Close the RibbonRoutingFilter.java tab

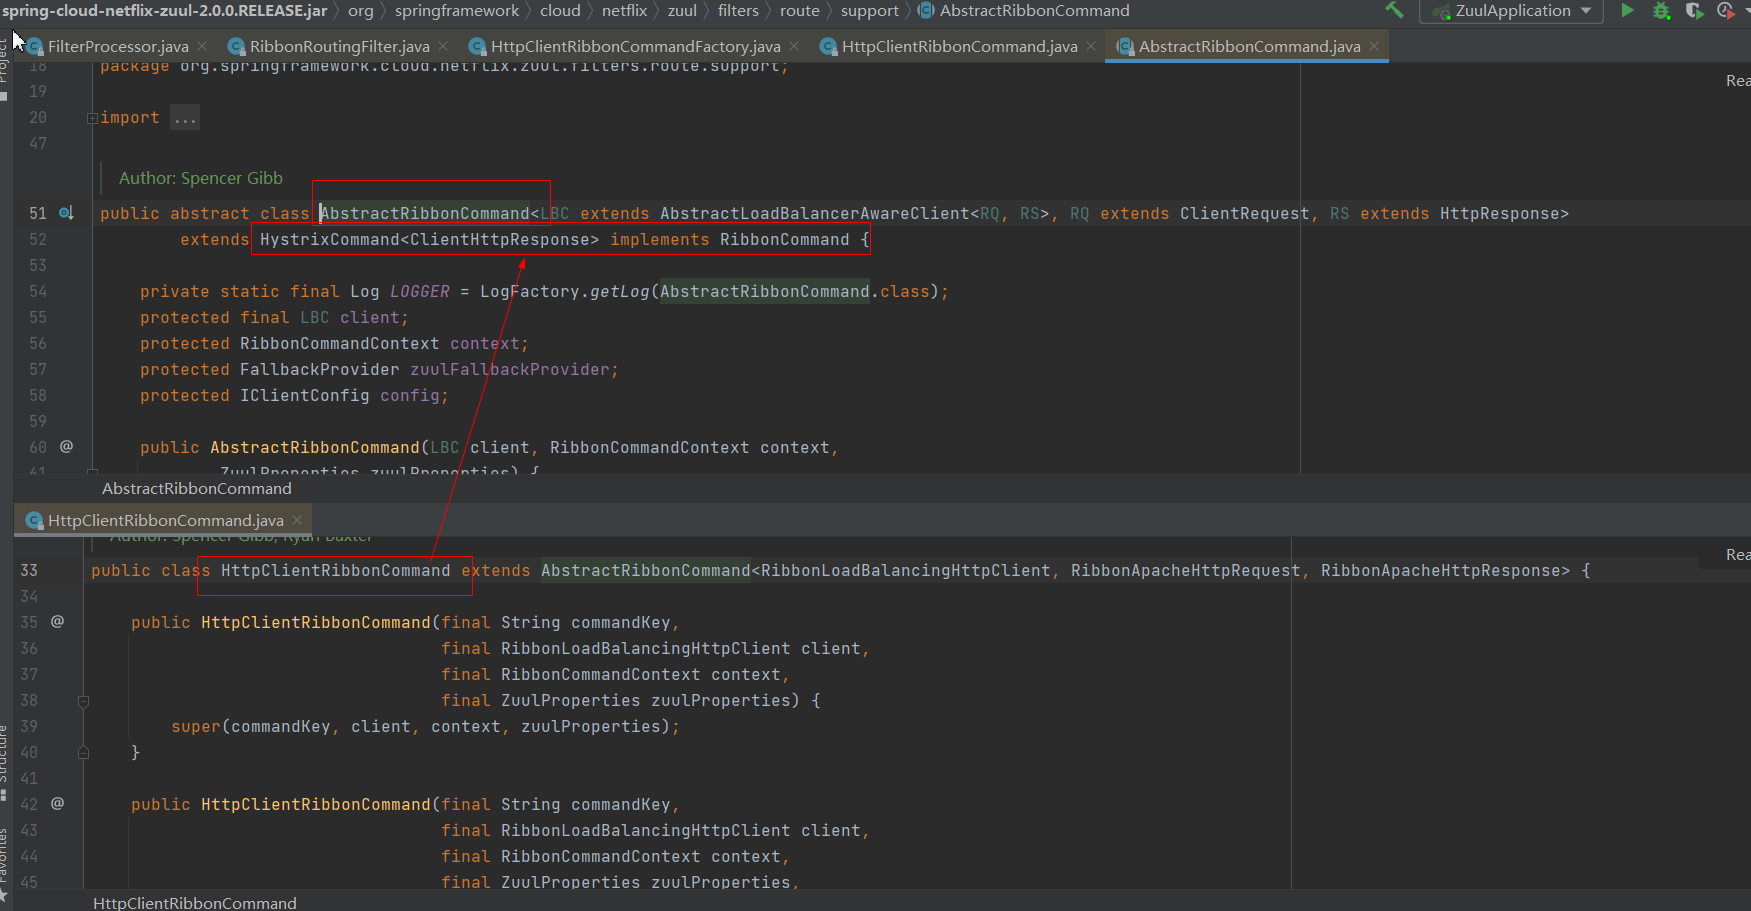coord(443,46)
